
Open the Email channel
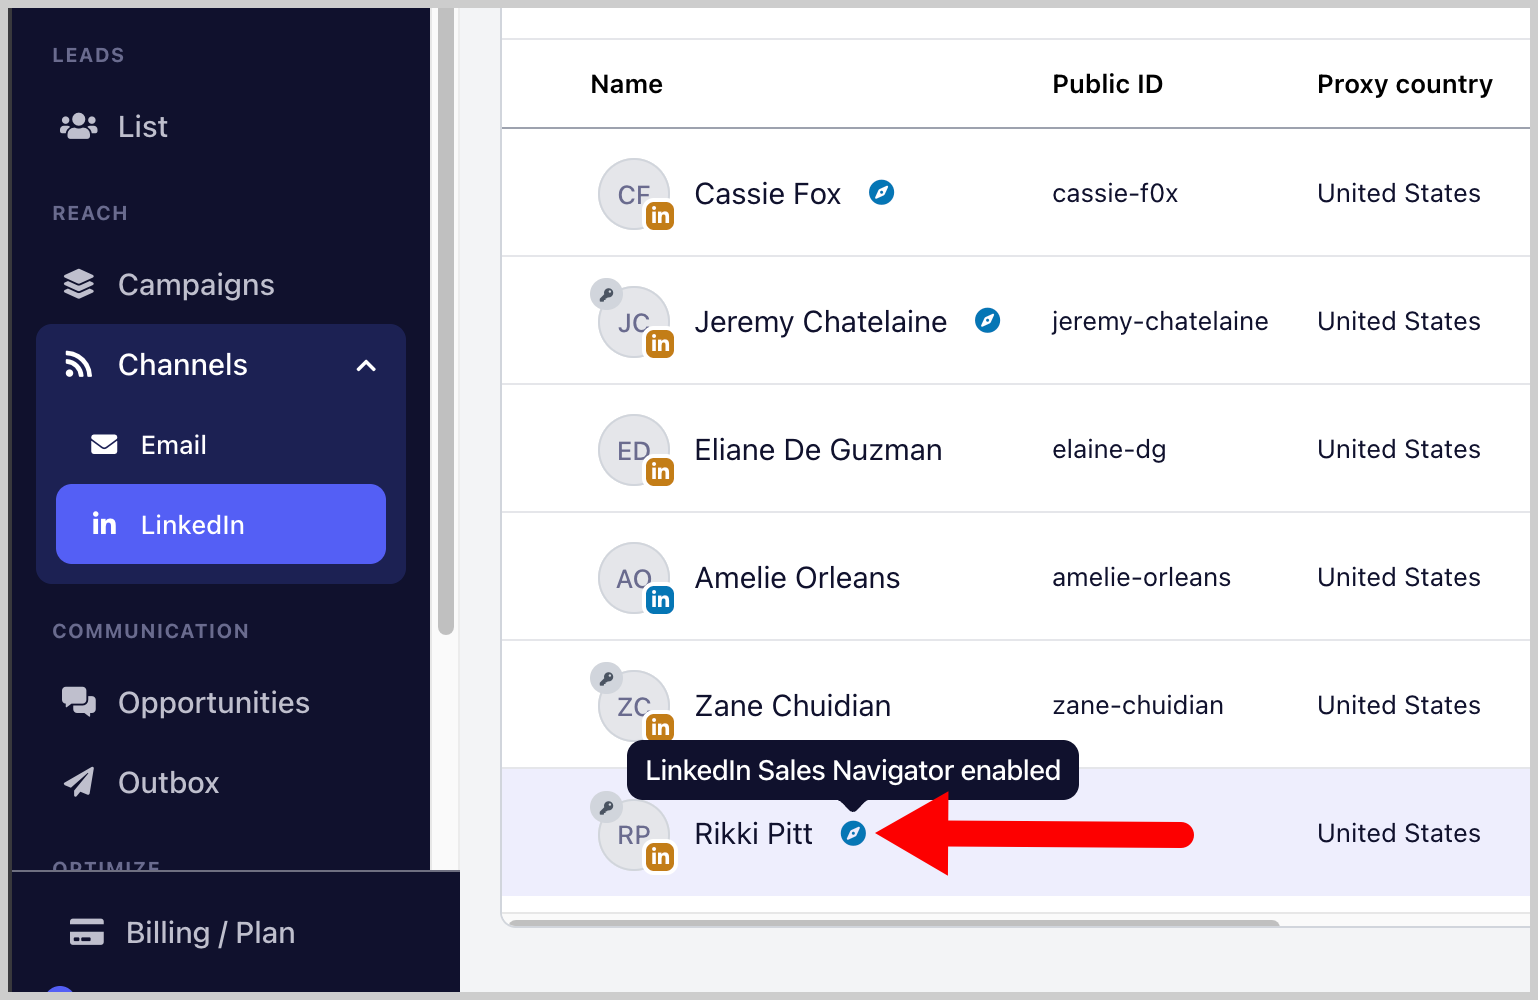pyautogui.click(x=221, y=445)
